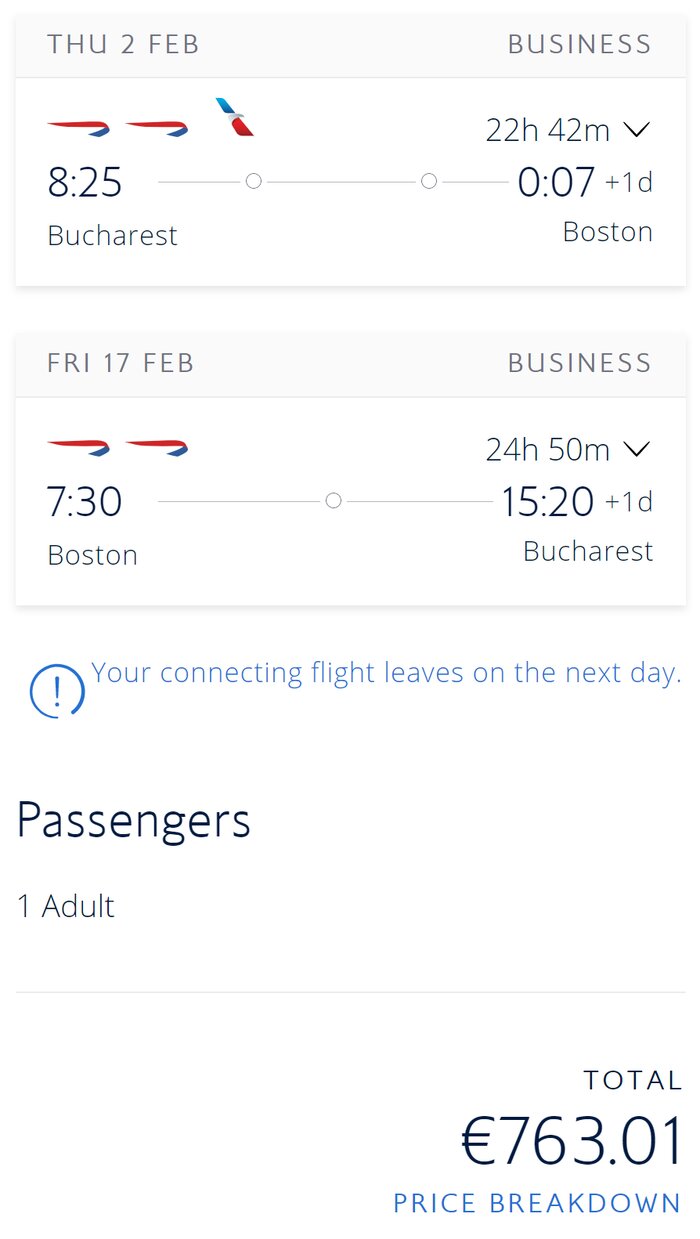
Task: Click the American Airlines logo on outbound flight
Action: (235, 117)
